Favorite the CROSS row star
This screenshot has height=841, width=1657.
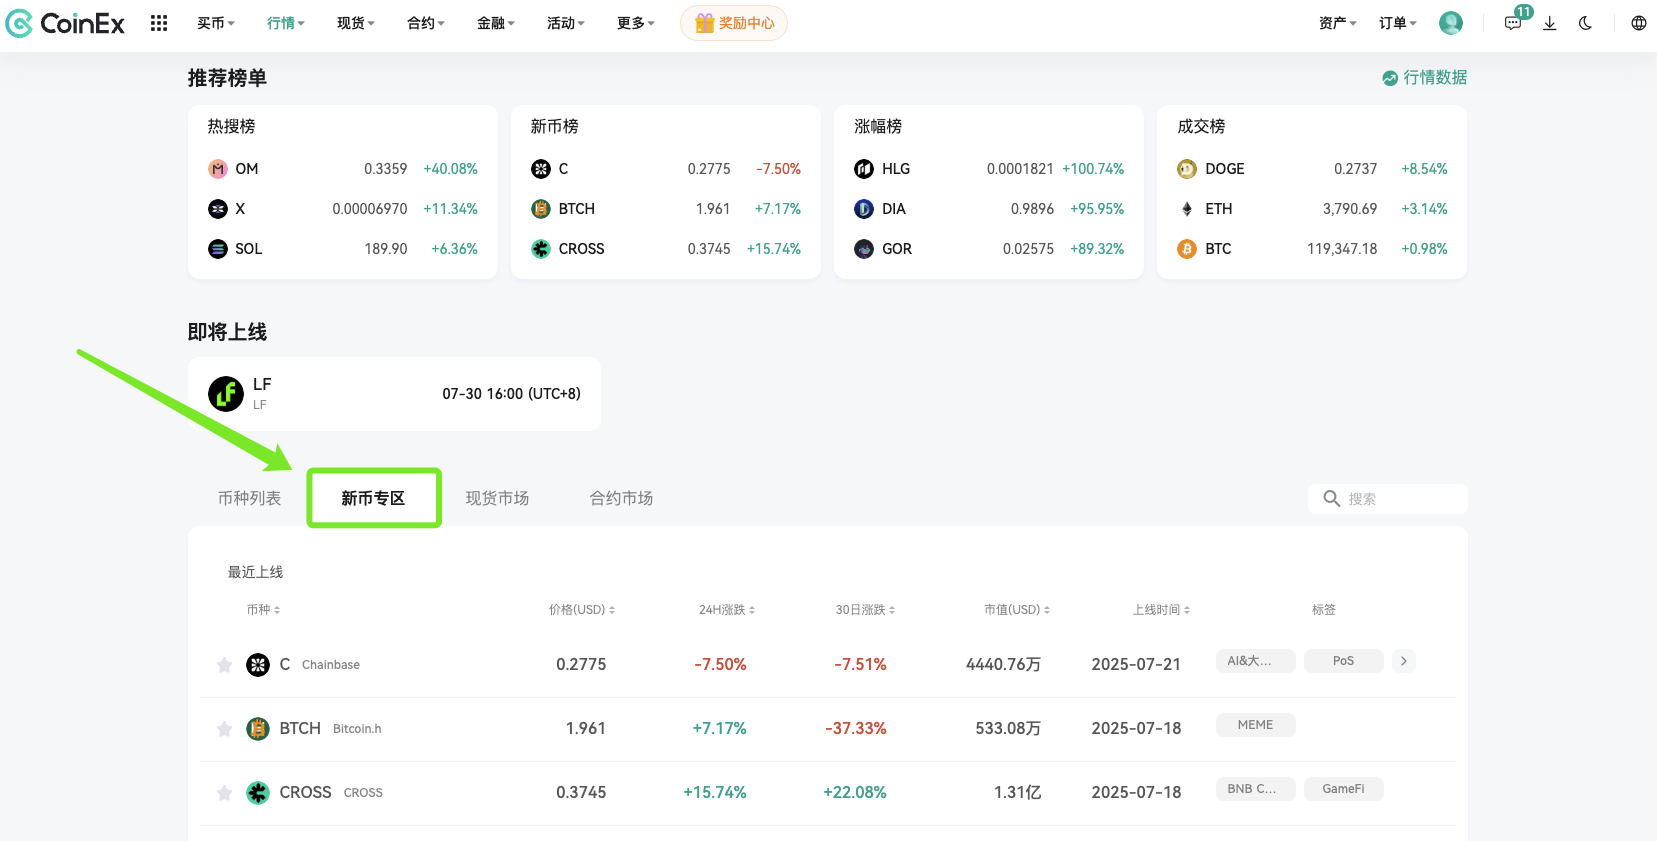click(224, 793)
